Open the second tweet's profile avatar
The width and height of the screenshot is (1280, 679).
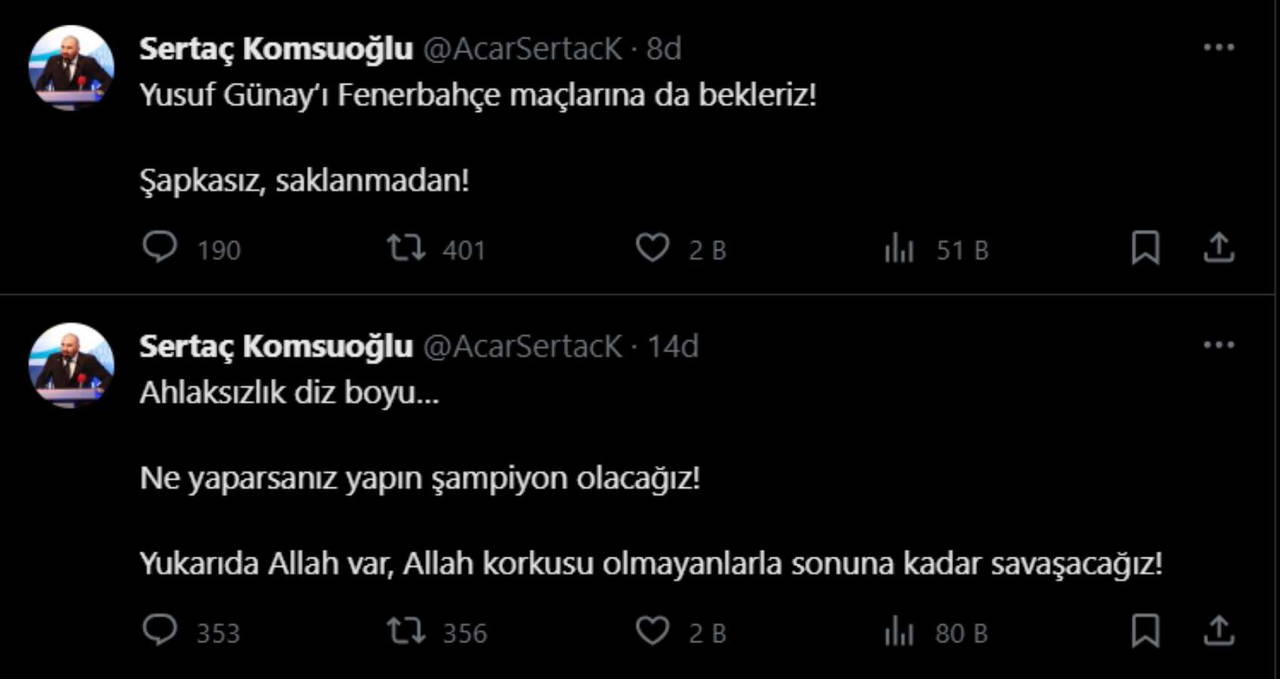coord(71,364)
